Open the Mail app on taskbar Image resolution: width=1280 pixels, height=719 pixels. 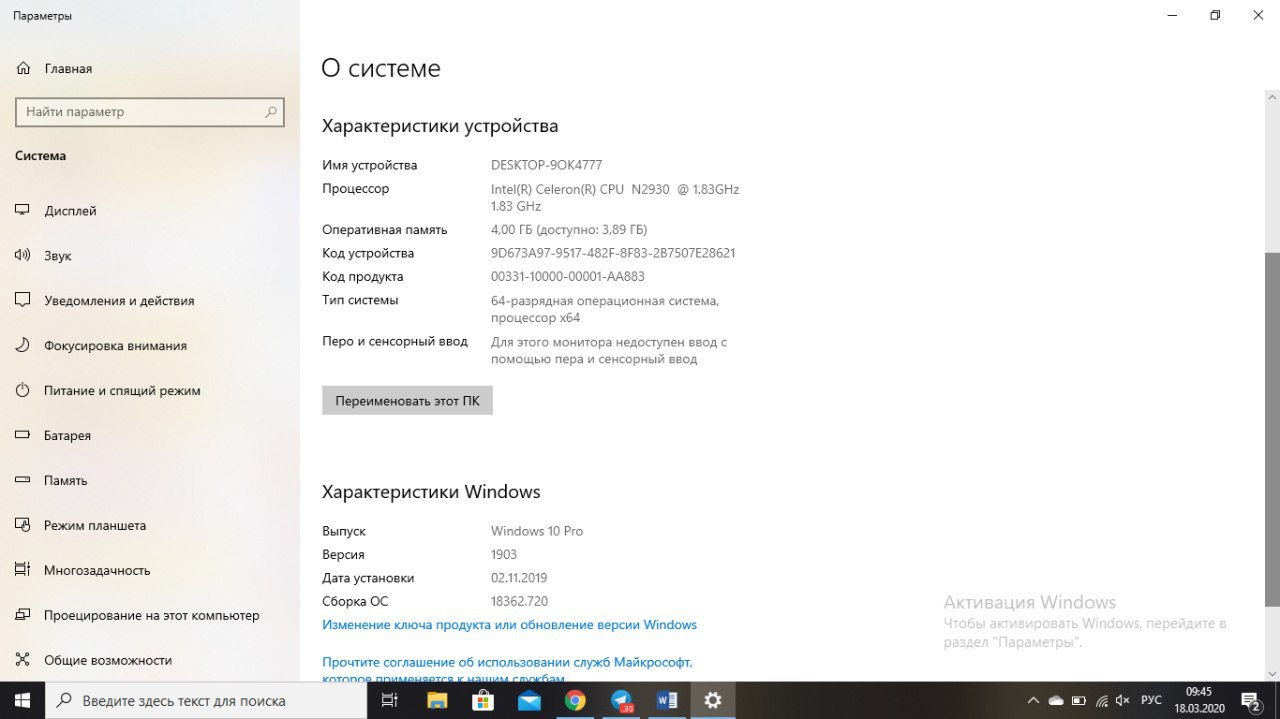point(529,700)
